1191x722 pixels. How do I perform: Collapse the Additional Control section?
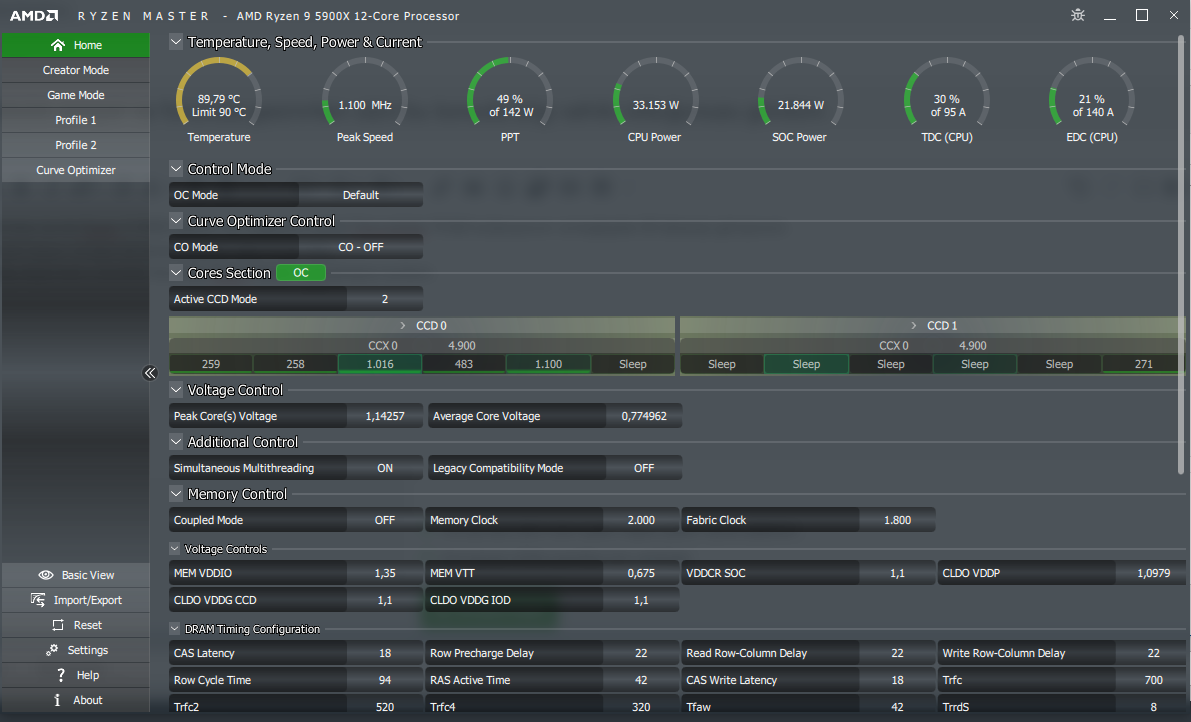(175, 442)
